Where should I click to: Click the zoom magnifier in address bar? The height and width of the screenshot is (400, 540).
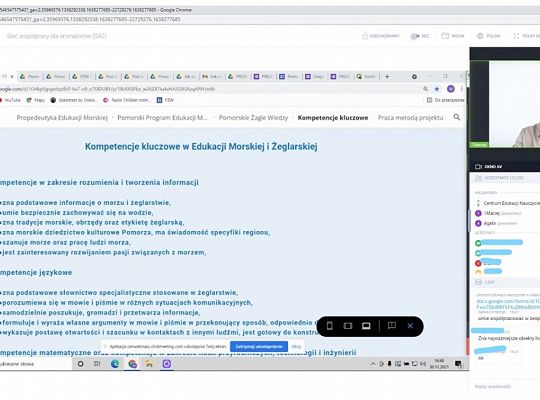[x=426, y=89]
